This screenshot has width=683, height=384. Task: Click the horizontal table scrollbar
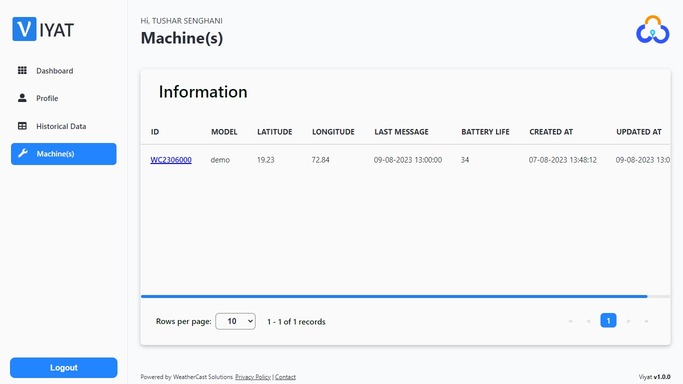394,296
